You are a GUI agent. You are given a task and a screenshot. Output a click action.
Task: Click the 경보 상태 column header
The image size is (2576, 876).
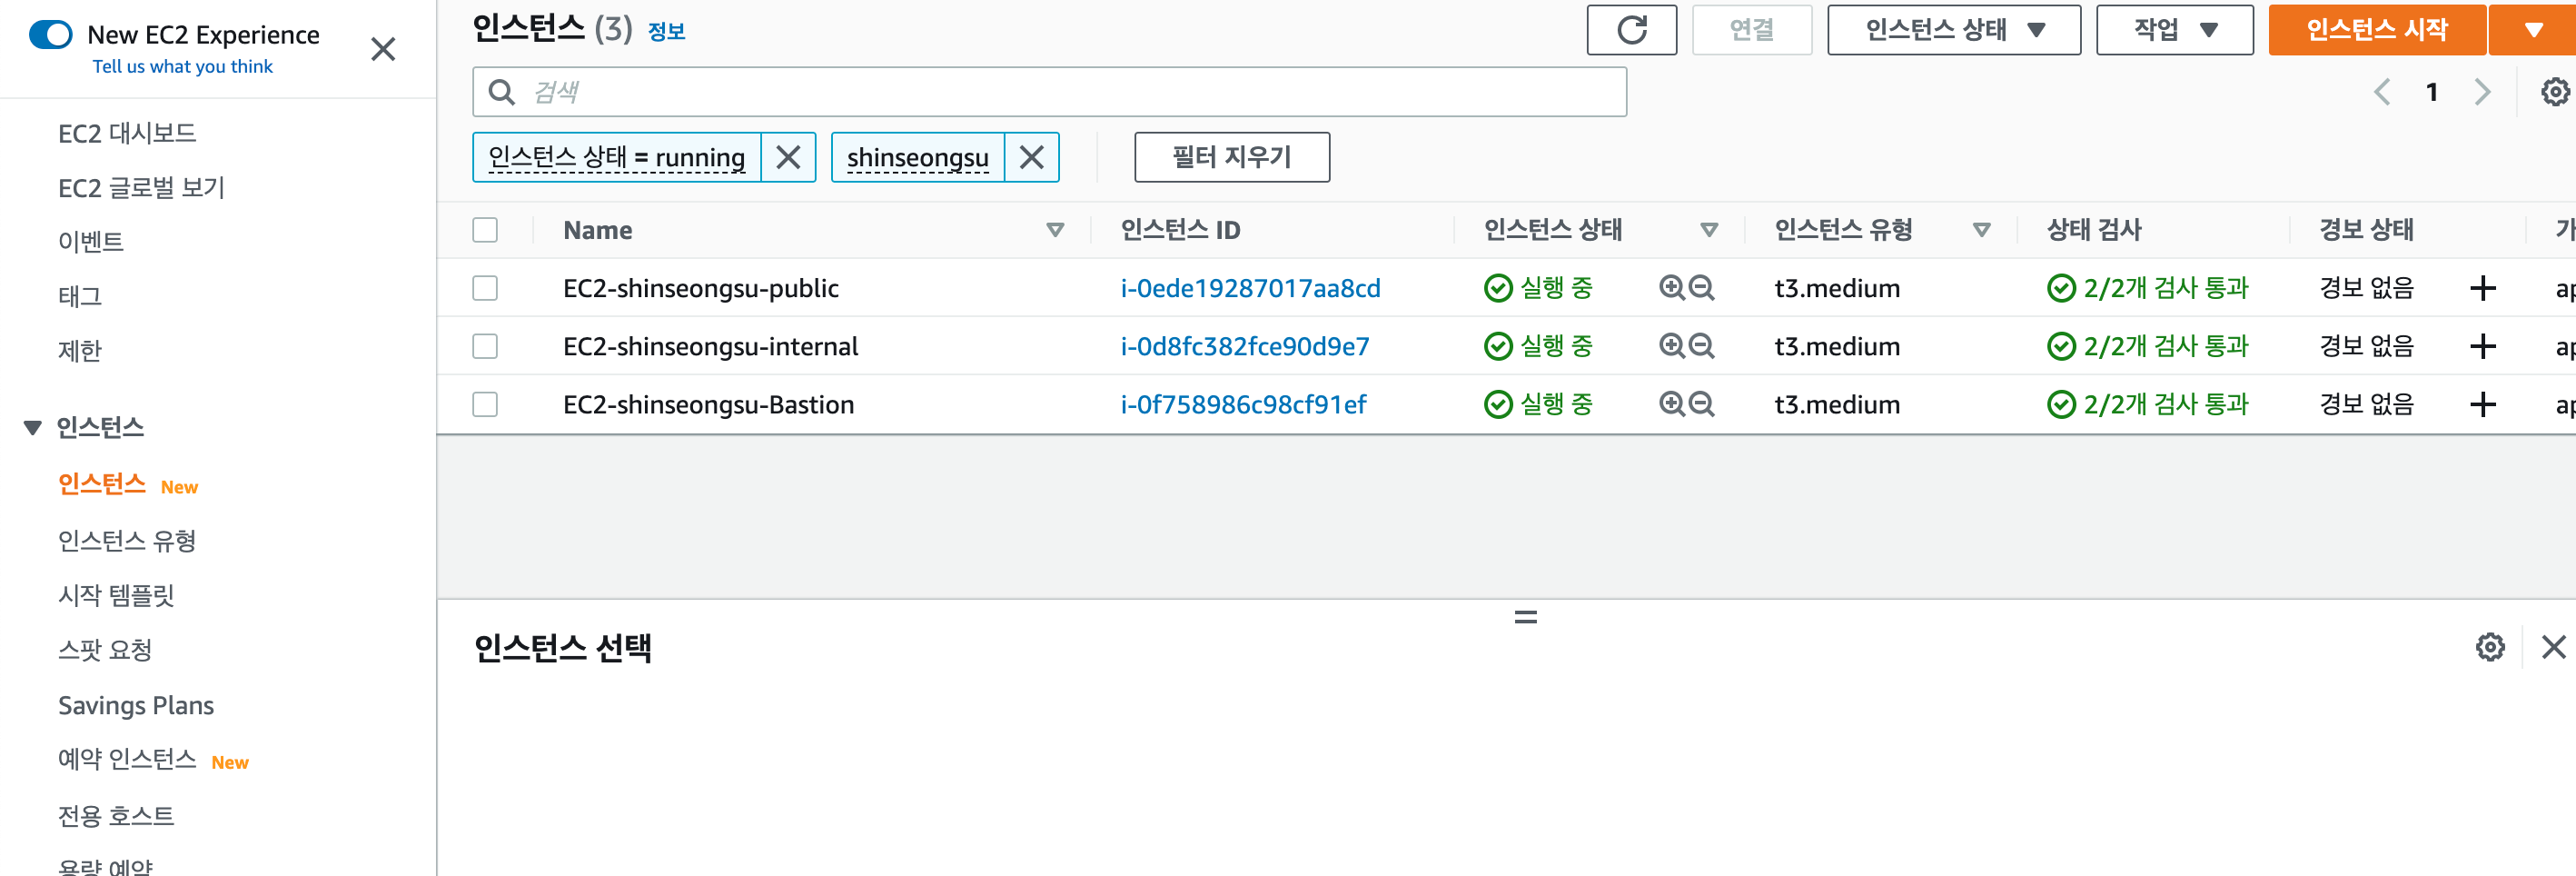click(2365, 230)
